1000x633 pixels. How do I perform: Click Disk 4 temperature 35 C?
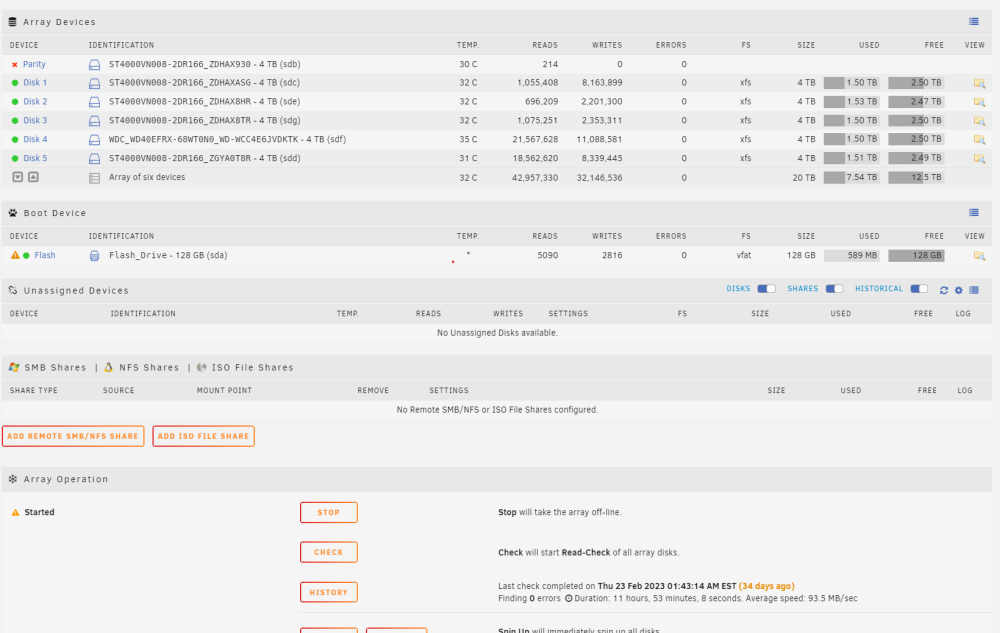pos(468,139)
